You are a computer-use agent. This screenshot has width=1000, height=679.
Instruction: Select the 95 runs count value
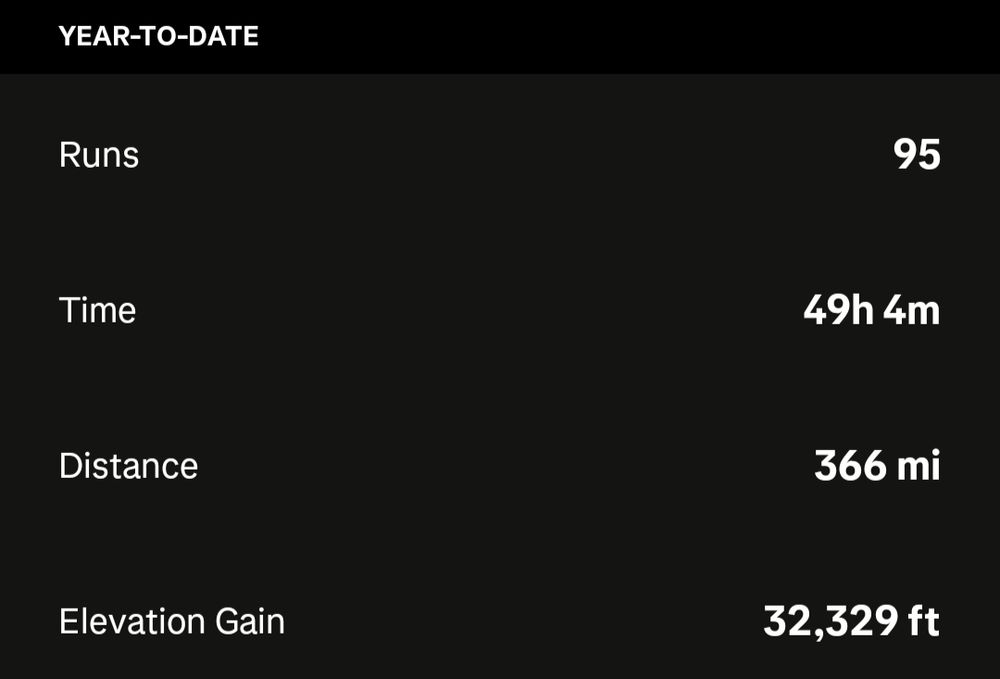click(x=916, y=154)
